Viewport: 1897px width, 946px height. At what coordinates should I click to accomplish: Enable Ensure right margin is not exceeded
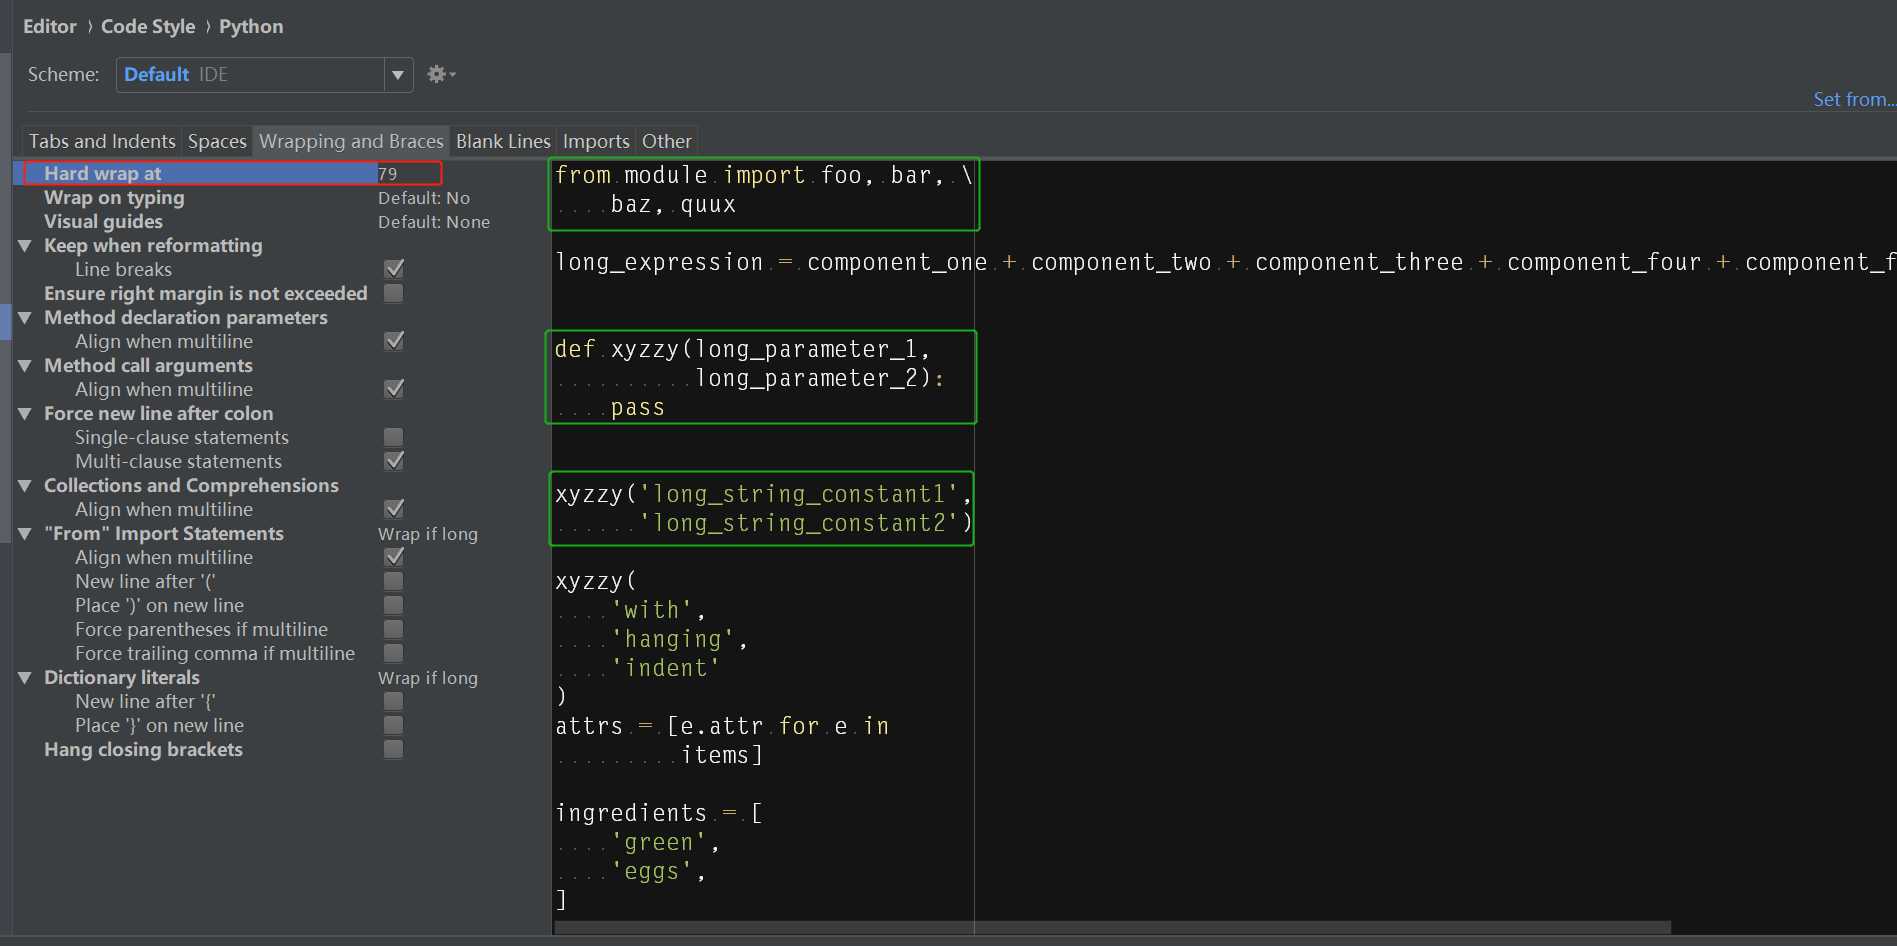(x=394, y=293)
